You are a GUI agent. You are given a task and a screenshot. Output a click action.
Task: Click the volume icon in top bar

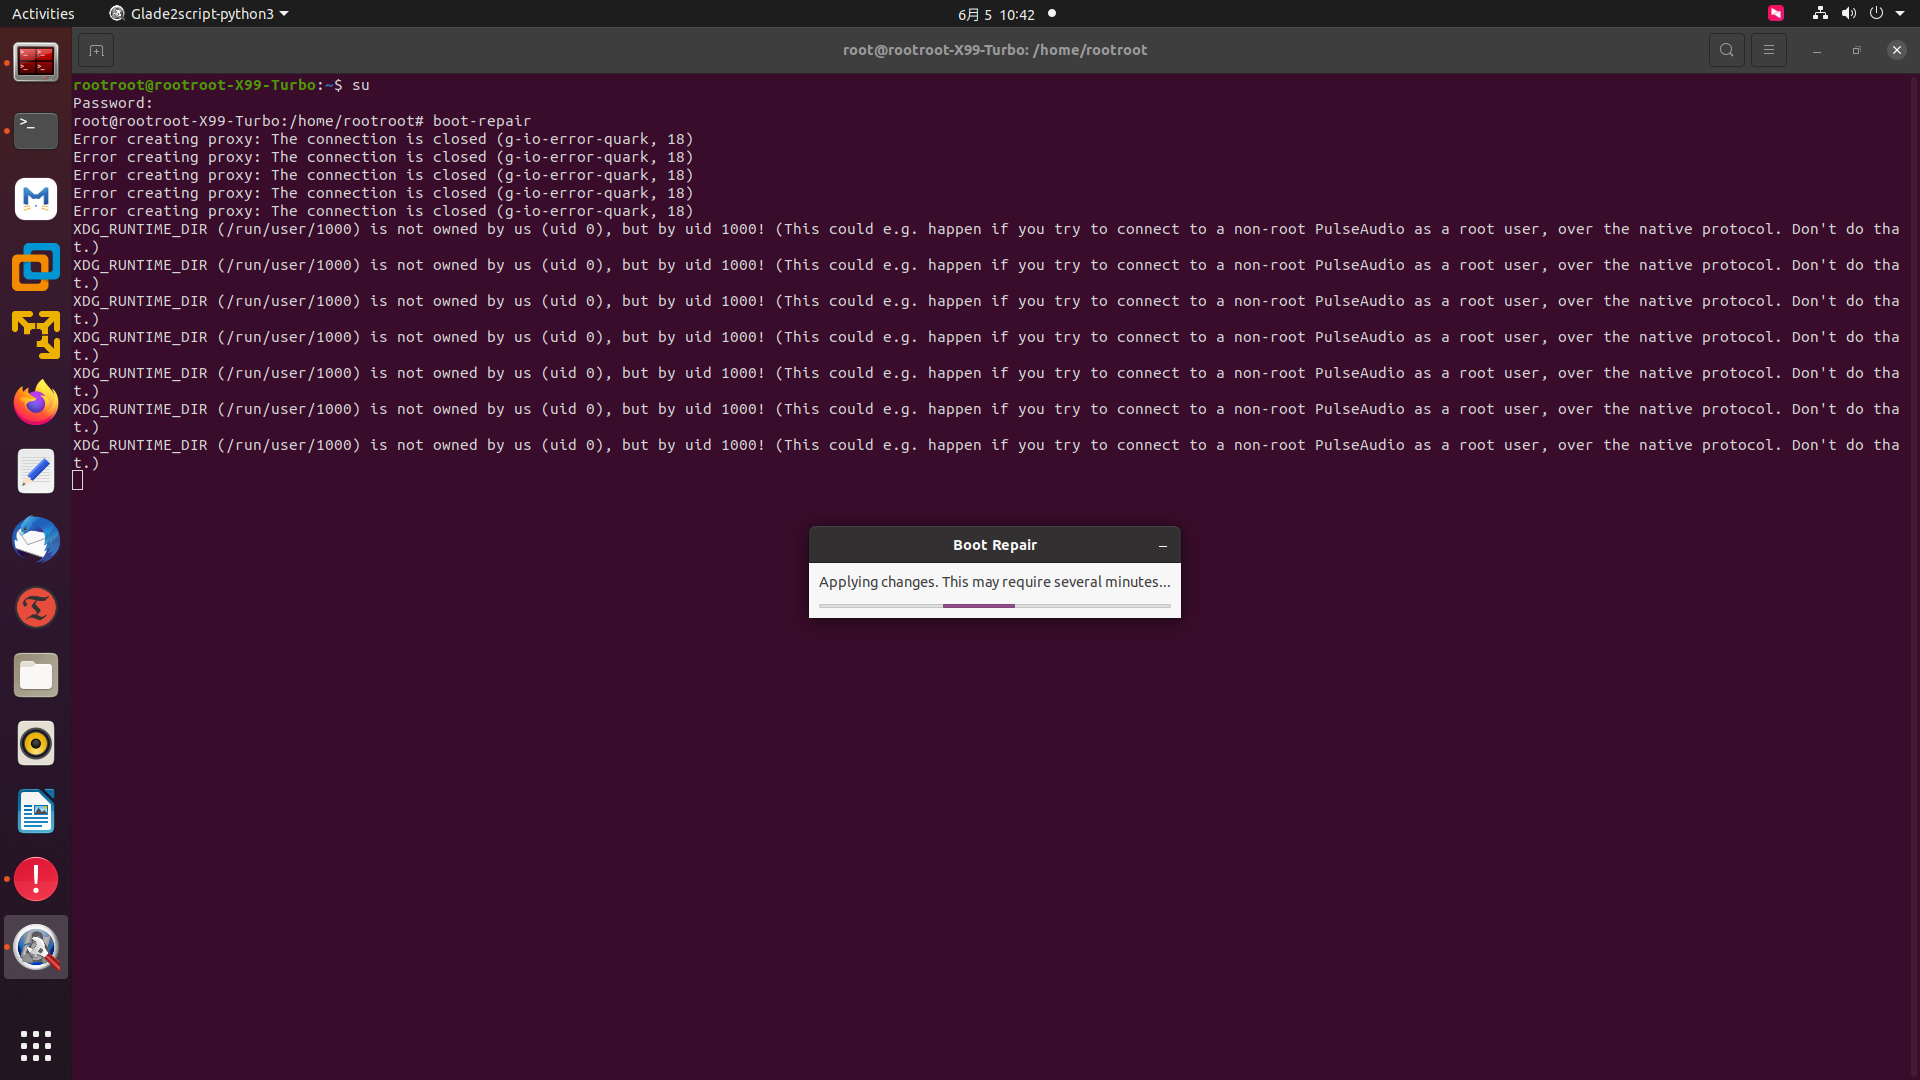(1848, 14)
